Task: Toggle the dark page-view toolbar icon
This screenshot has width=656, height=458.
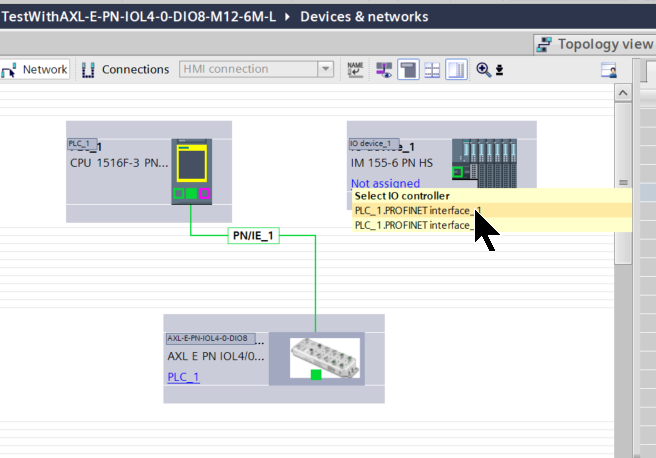Action: tap(408, 70)
